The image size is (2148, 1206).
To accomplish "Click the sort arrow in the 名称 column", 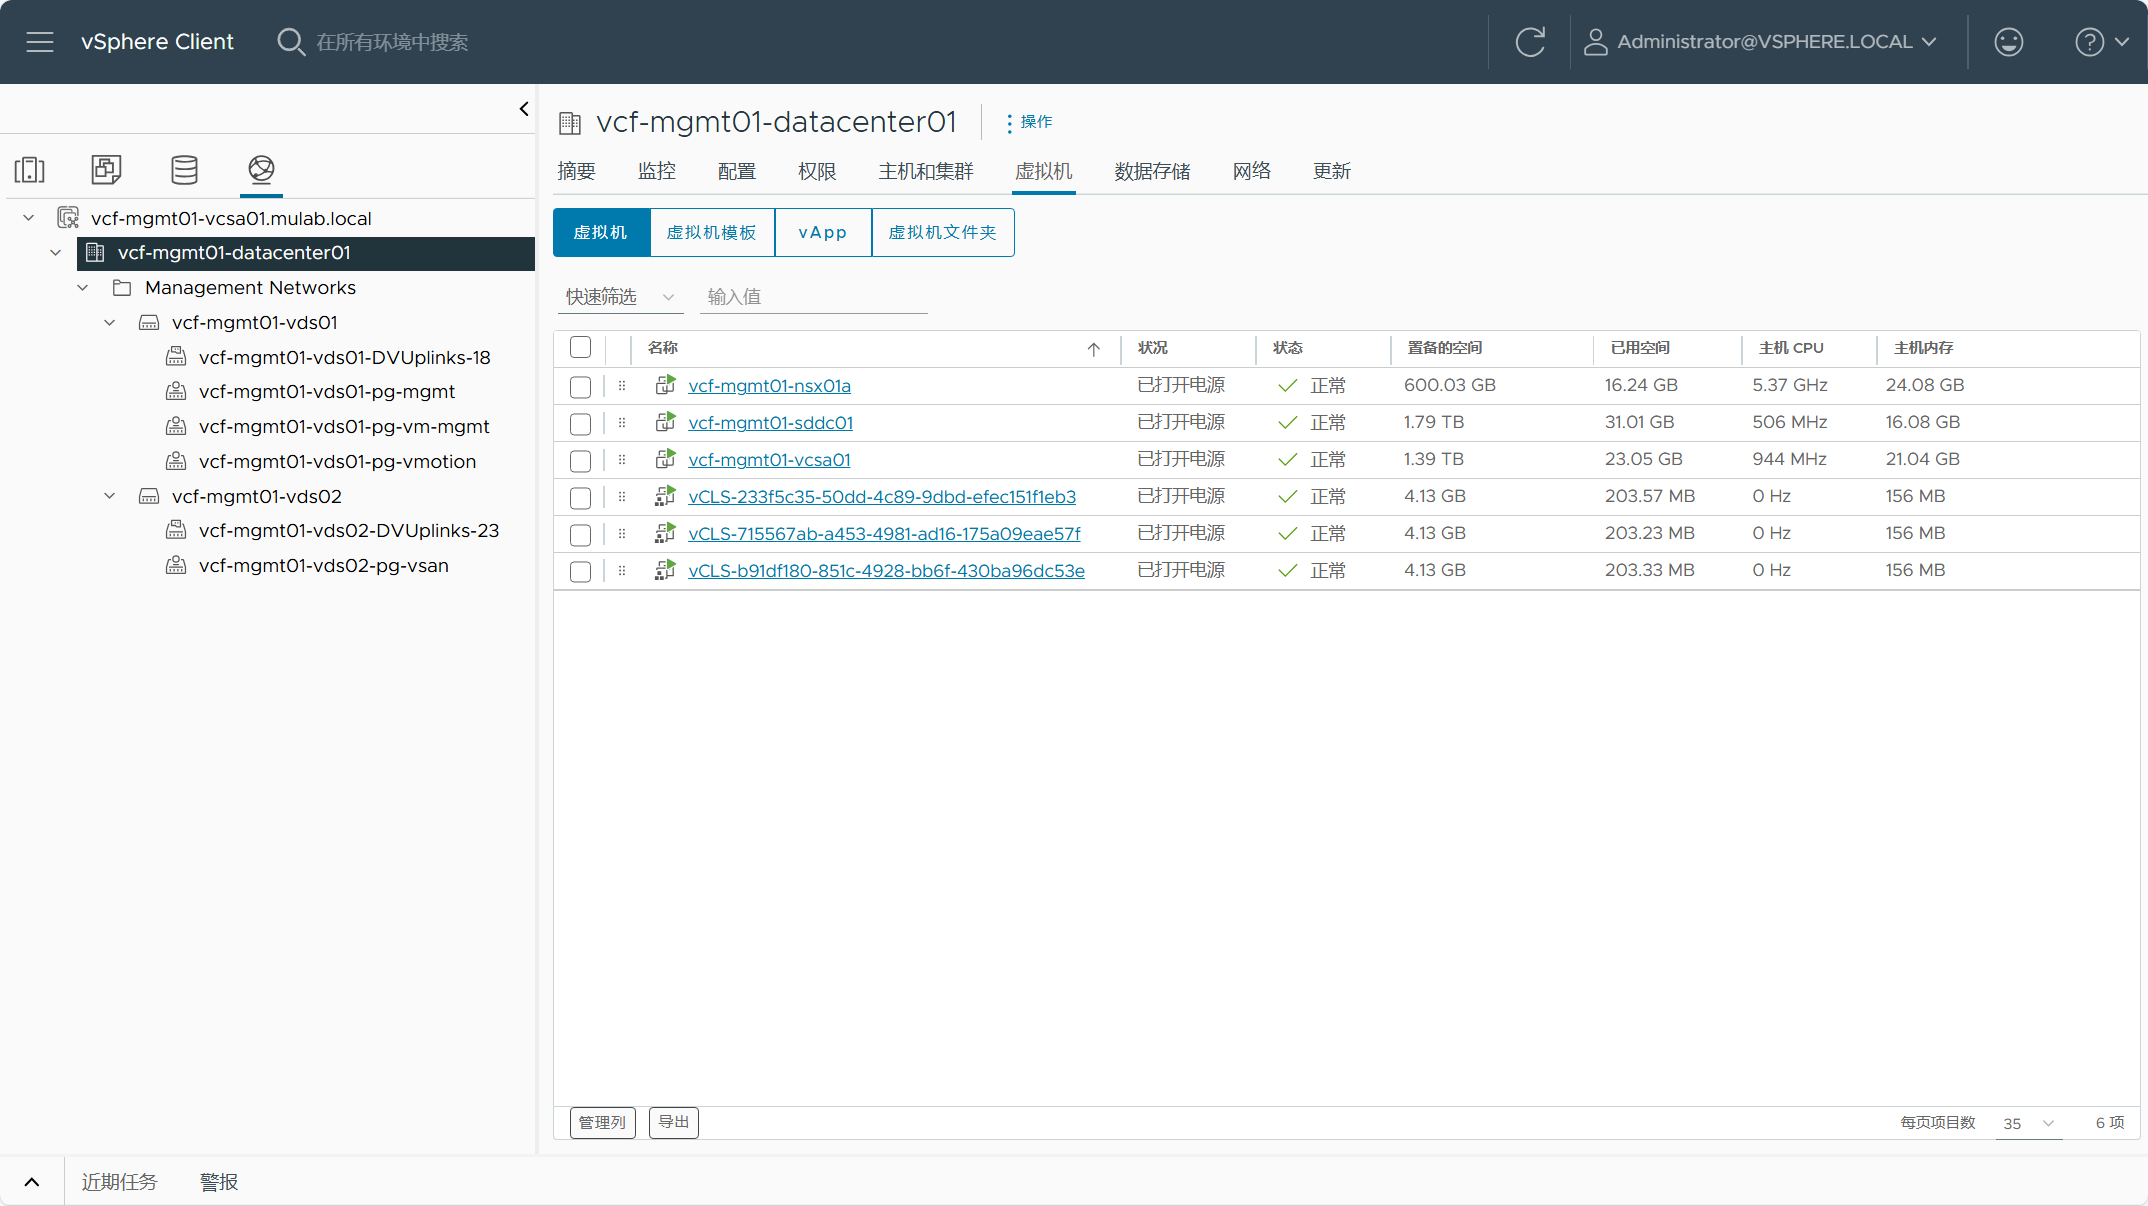I will (x=1094, y=349).
